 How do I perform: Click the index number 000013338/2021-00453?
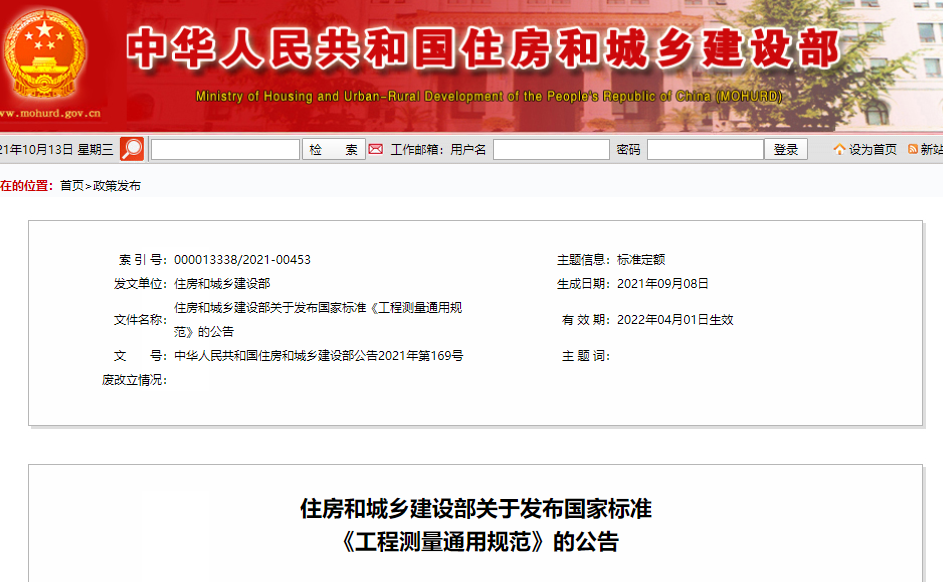pos(242,259)
